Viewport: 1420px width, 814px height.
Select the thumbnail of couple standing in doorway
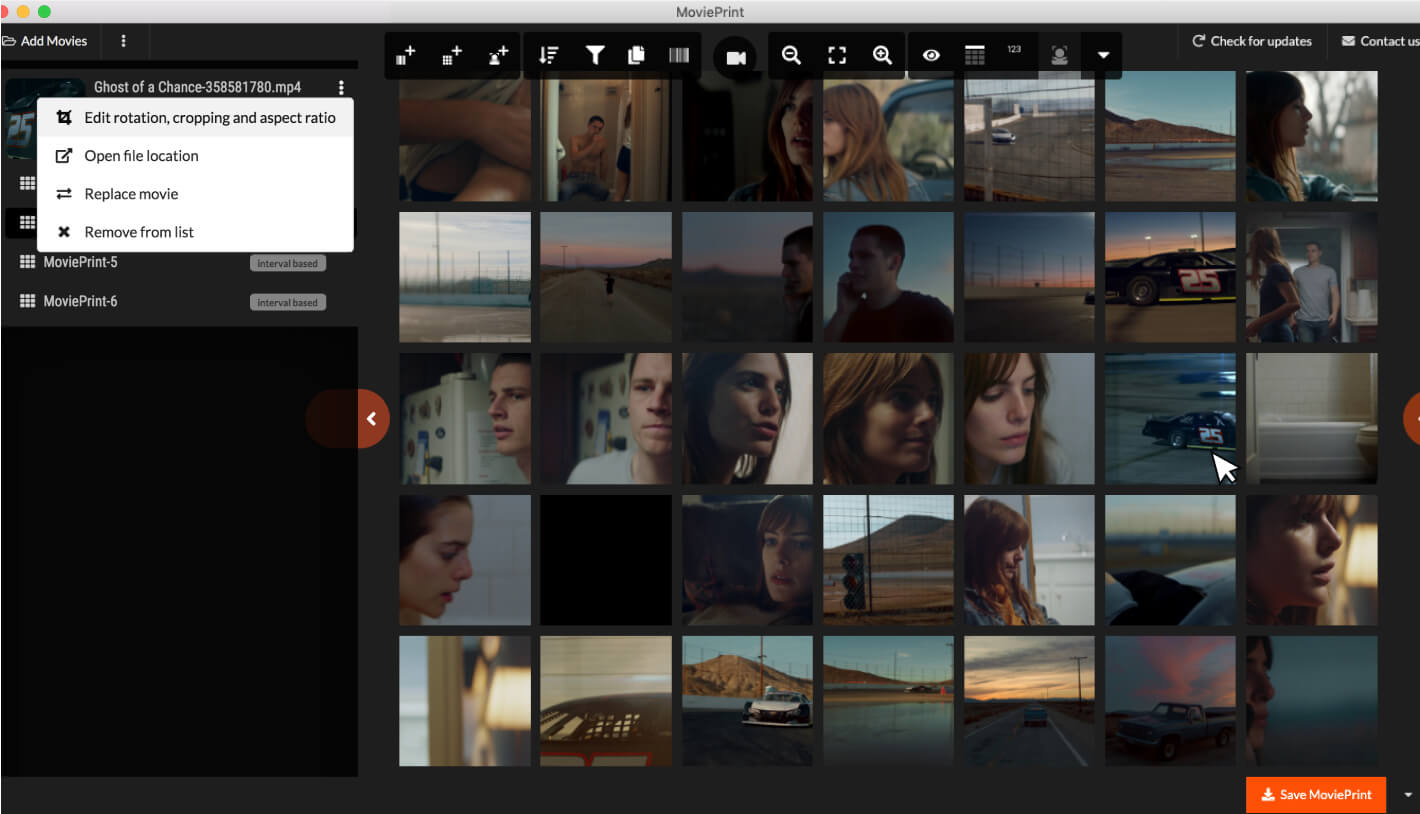[x=1312, y=277]
